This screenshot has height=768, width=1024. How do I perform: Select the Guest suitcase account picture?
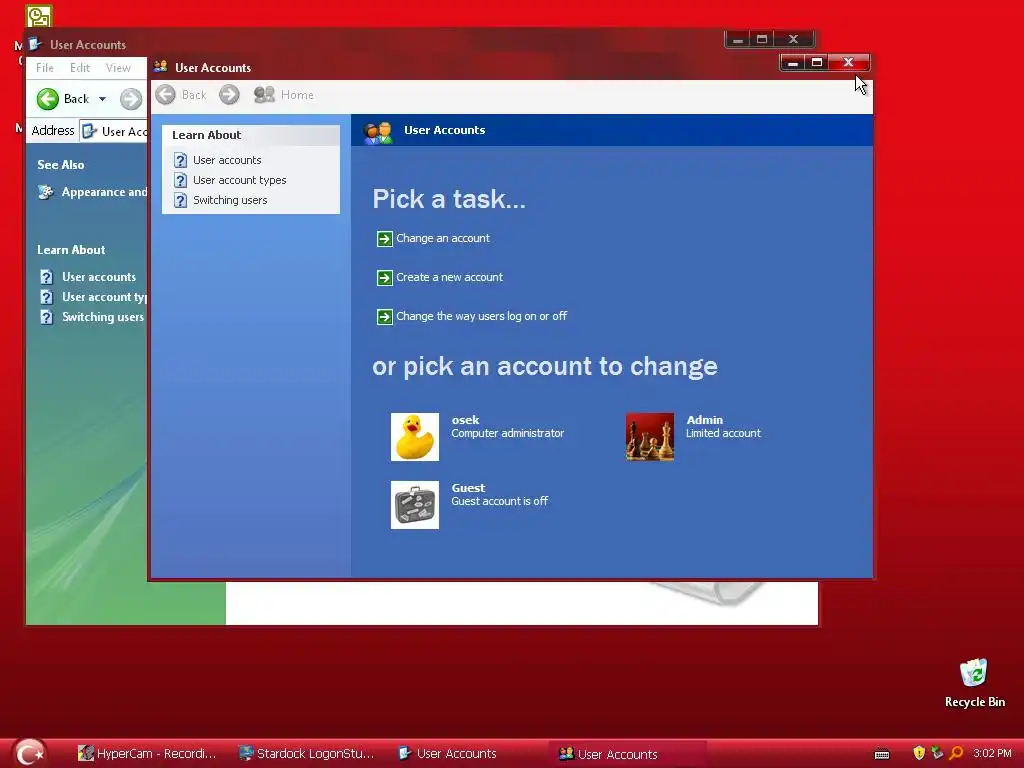coord(415,505)
